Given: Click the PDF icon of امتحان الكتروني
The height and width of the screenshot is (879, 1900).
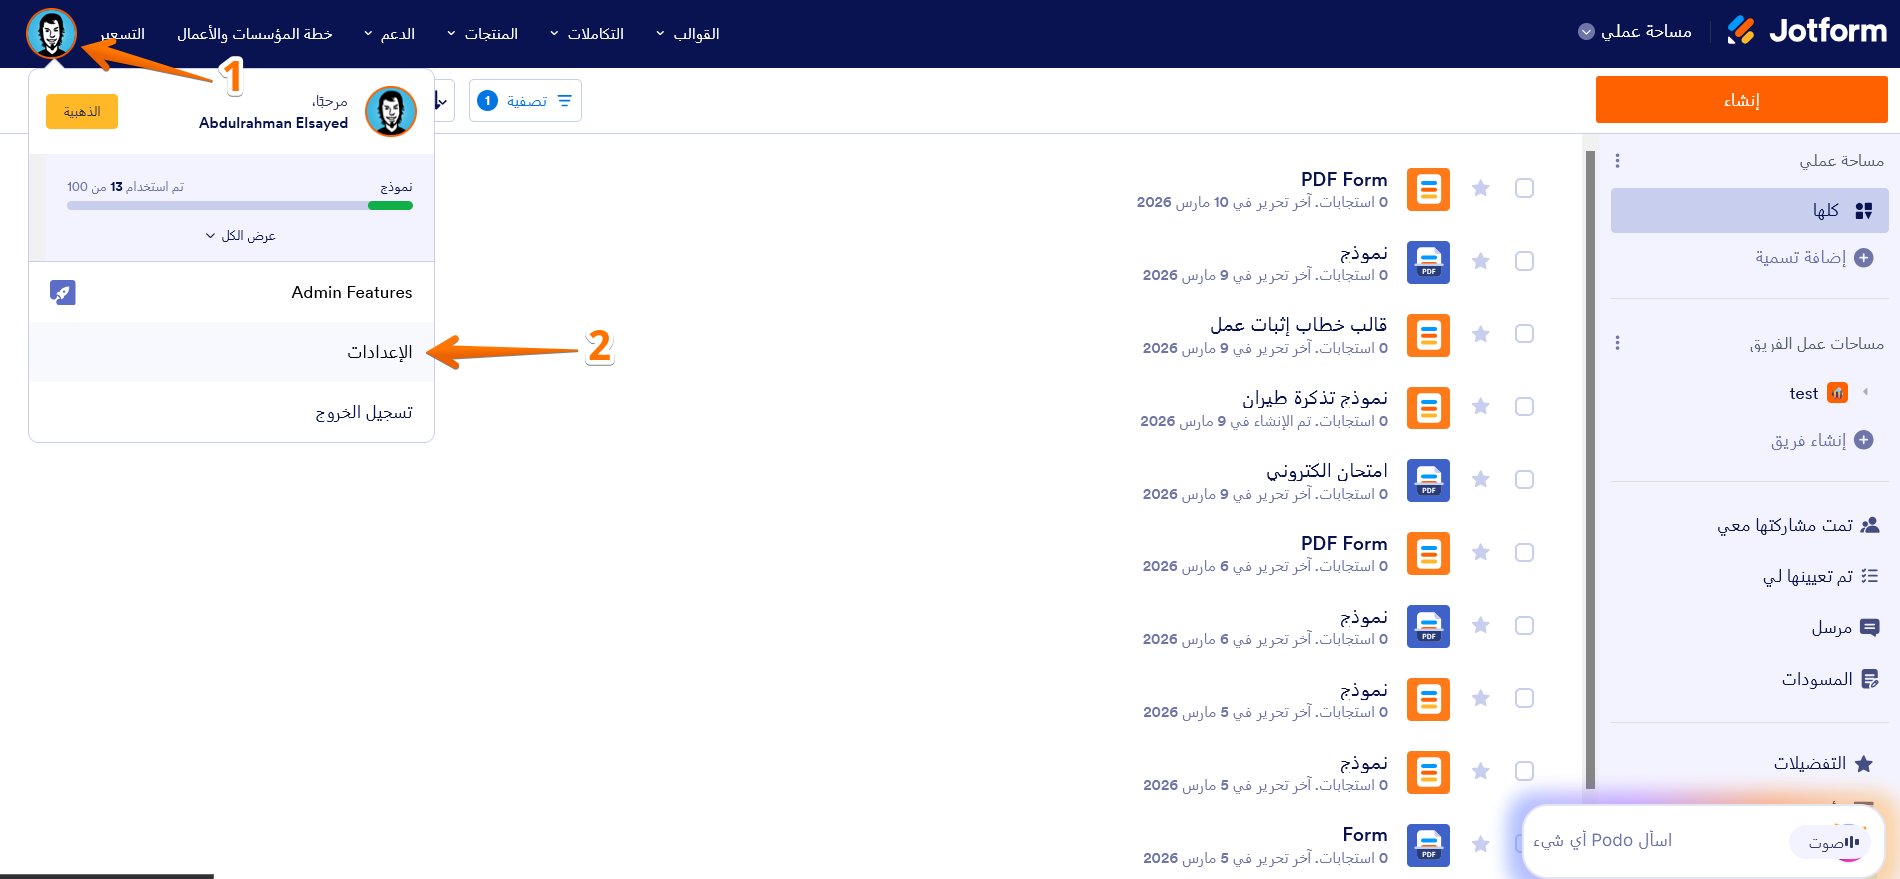Looking at the screenshot, I should 1428,481.
